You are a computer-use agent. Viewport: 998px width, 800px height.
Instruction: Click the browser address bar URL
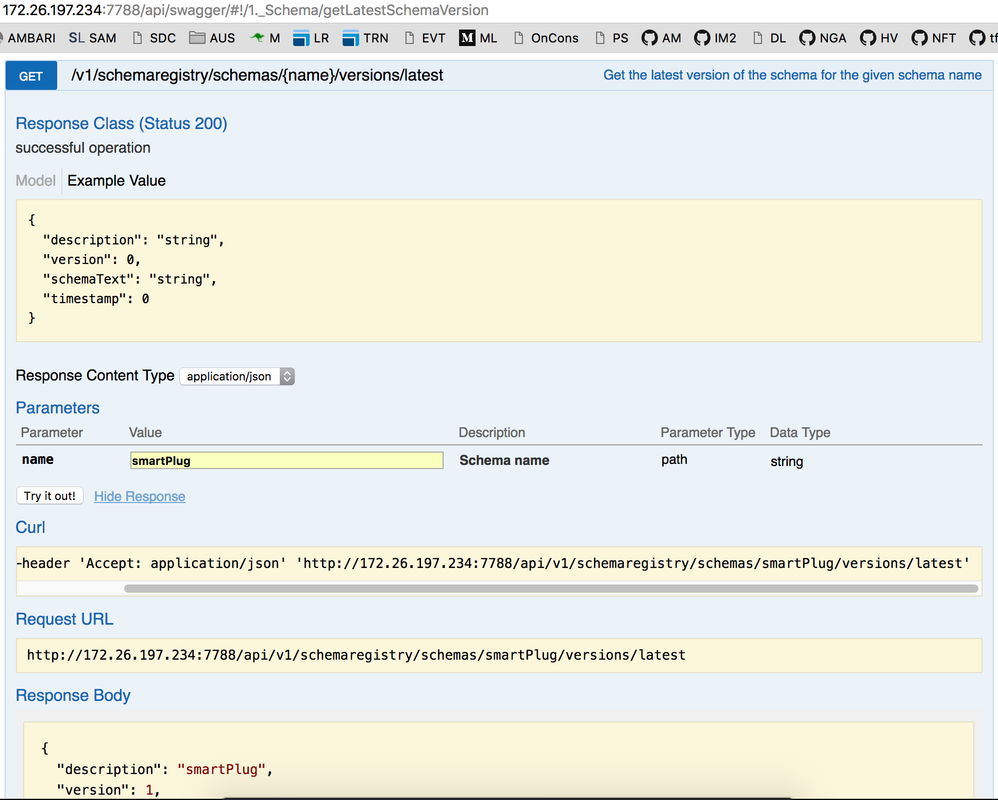[246, 10]
